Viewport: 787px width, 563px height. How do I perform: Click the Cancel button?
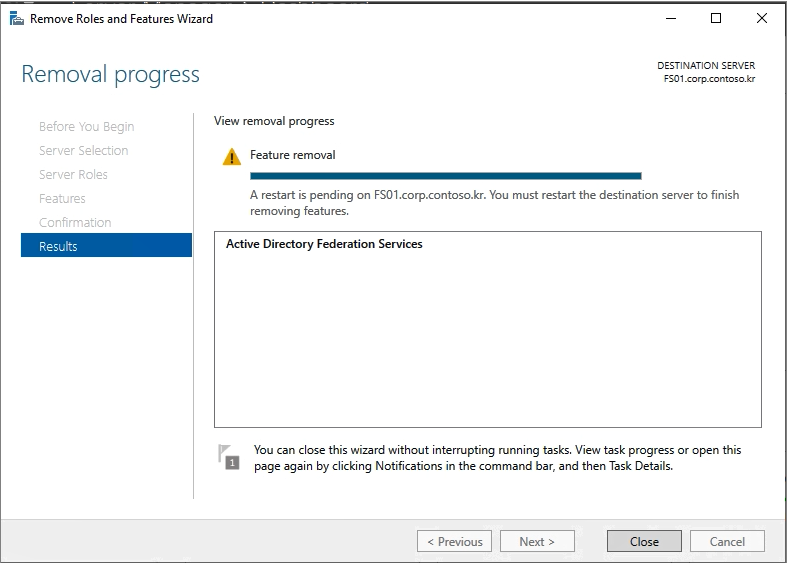coord(727,541)
